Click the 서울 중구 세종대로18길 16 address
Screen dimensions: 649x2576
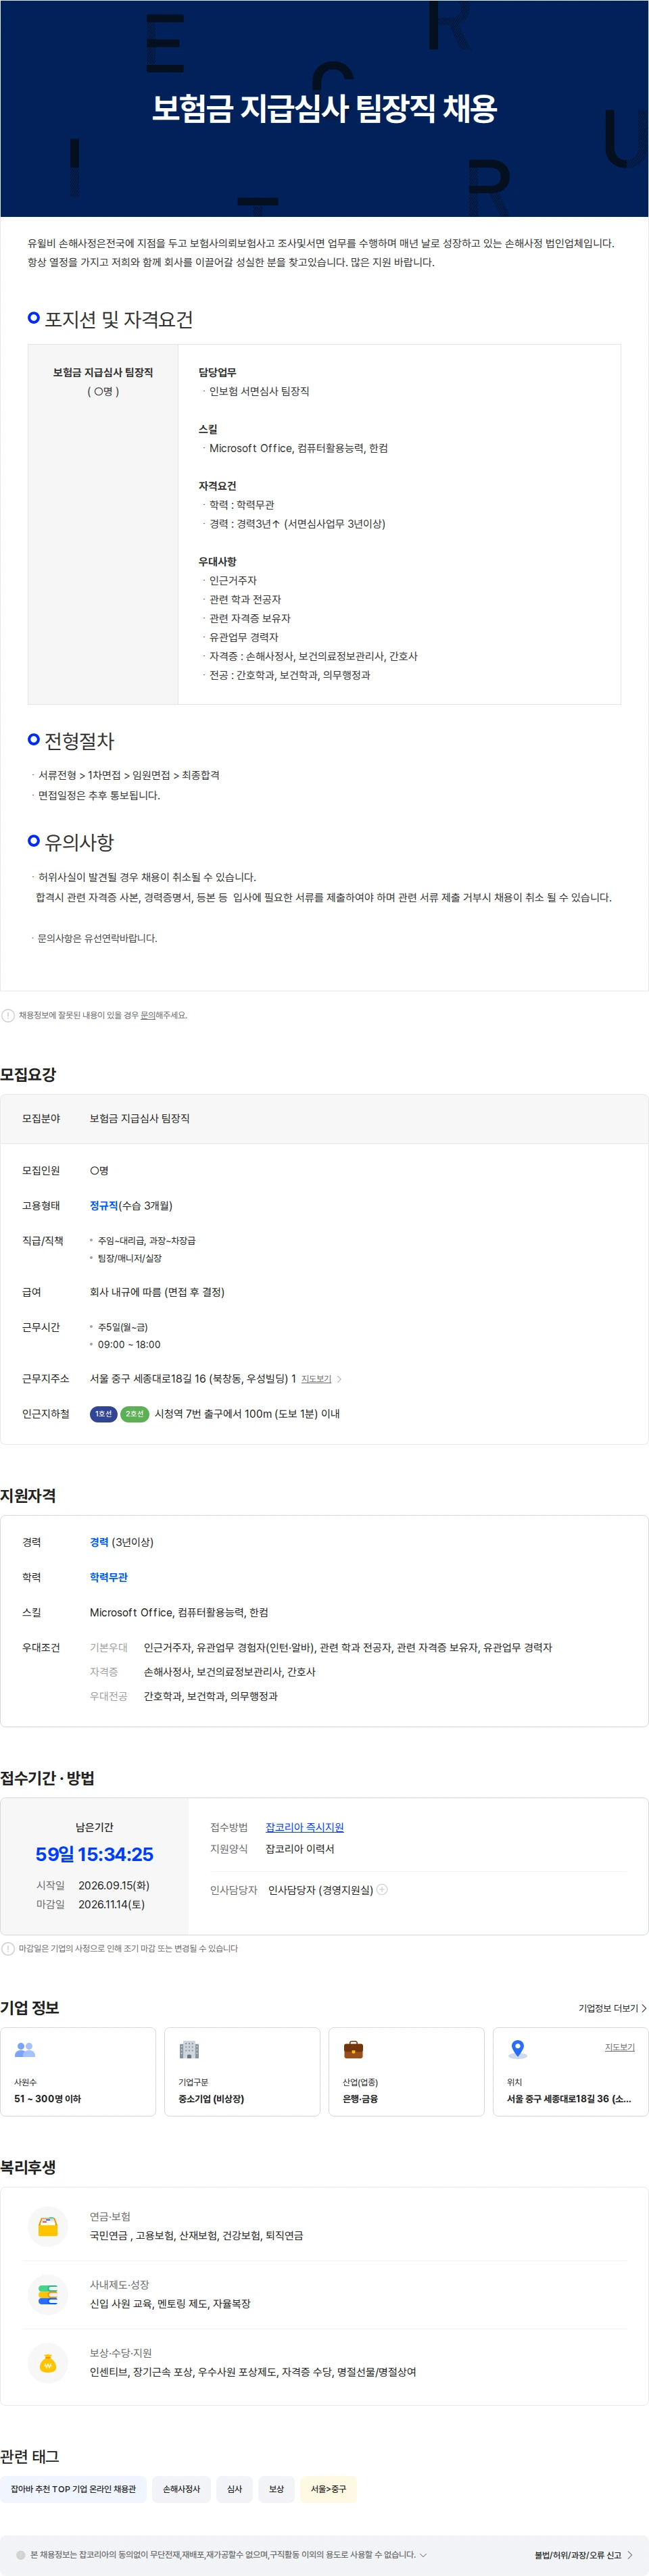tap(193, 1378)
